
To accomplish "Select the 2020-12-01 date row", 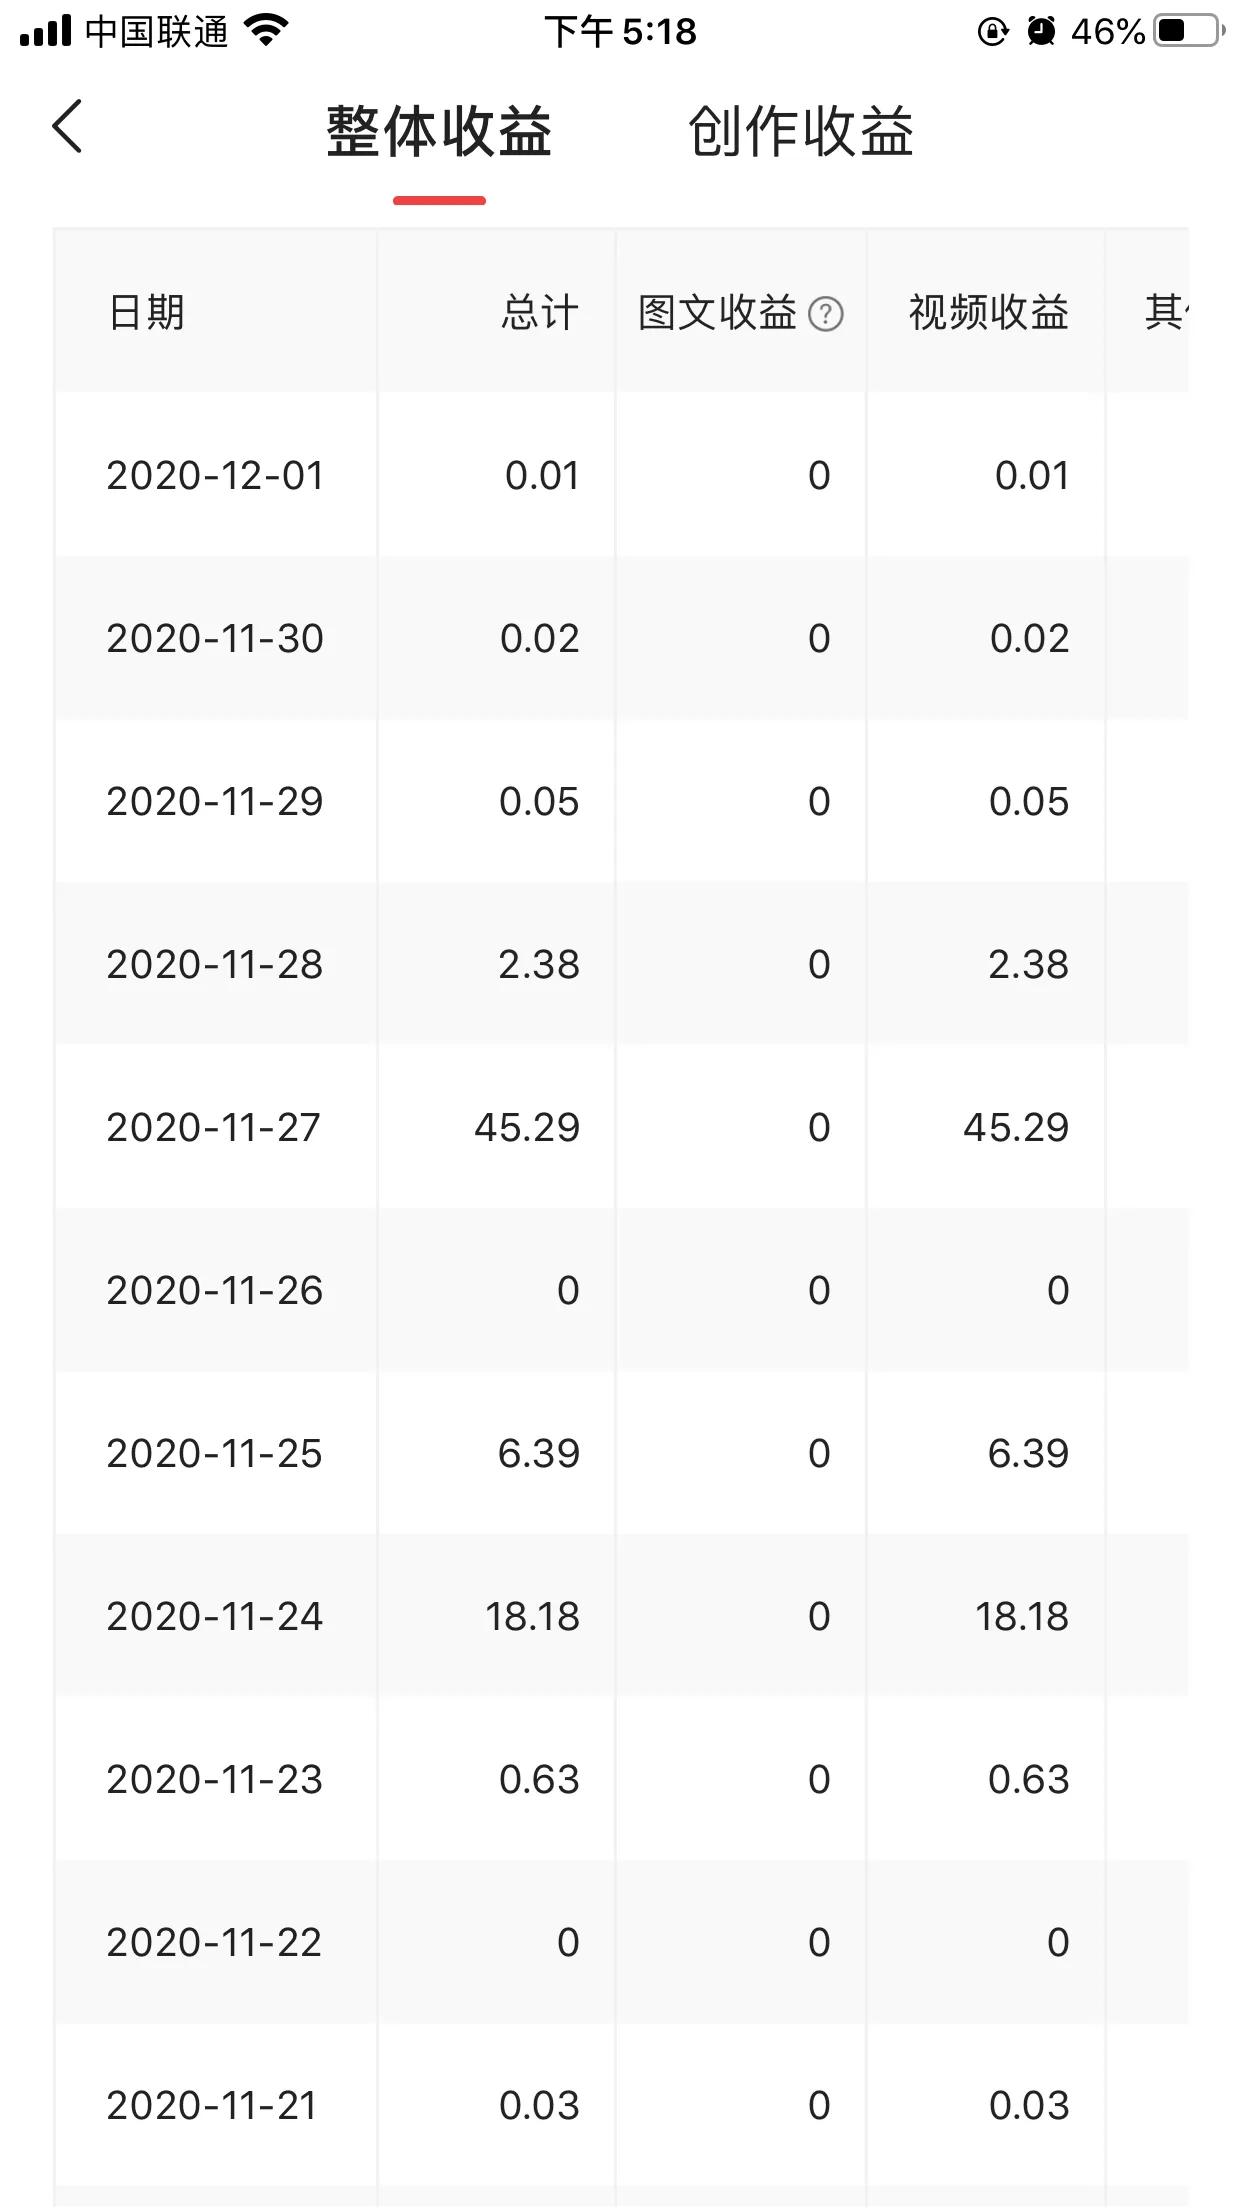I will click(x=215, y=475).
